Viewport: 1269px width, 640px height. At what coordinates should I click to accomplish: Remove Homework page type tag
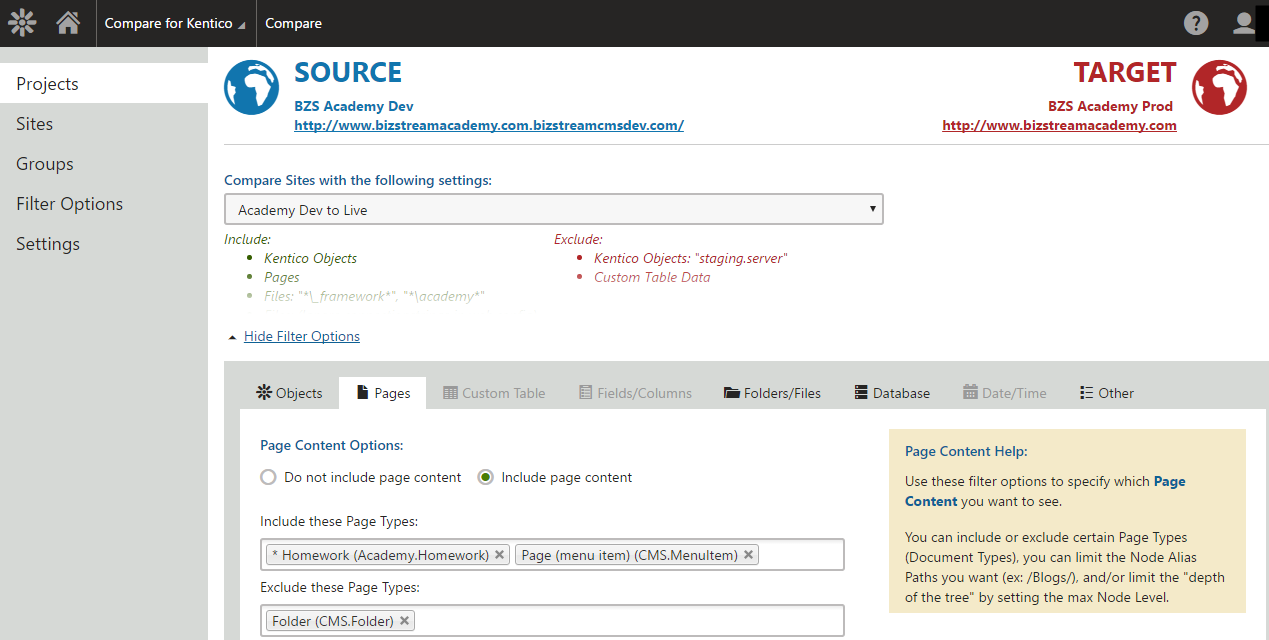pos(500,555)
